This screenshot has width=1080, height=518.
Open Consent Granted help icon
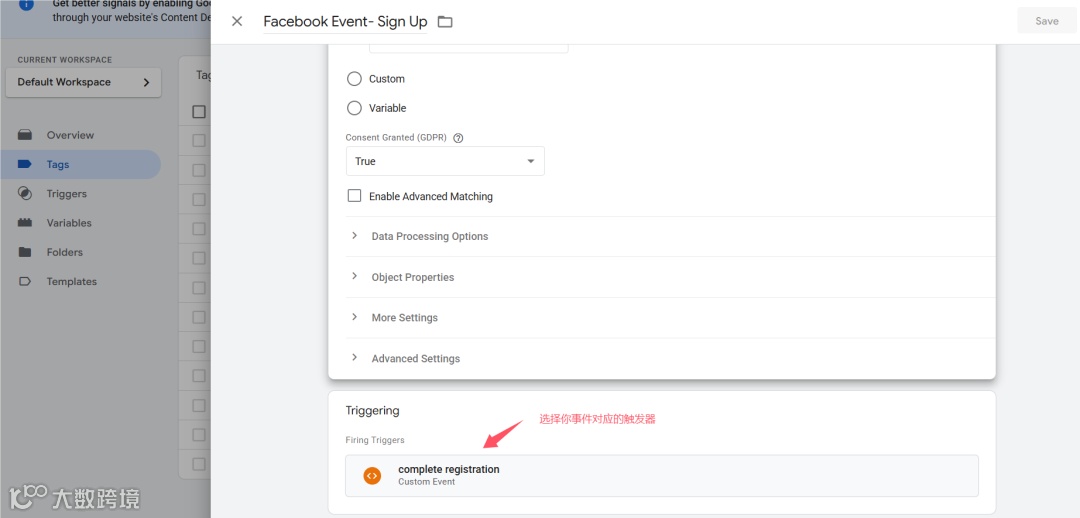[458, 138]
